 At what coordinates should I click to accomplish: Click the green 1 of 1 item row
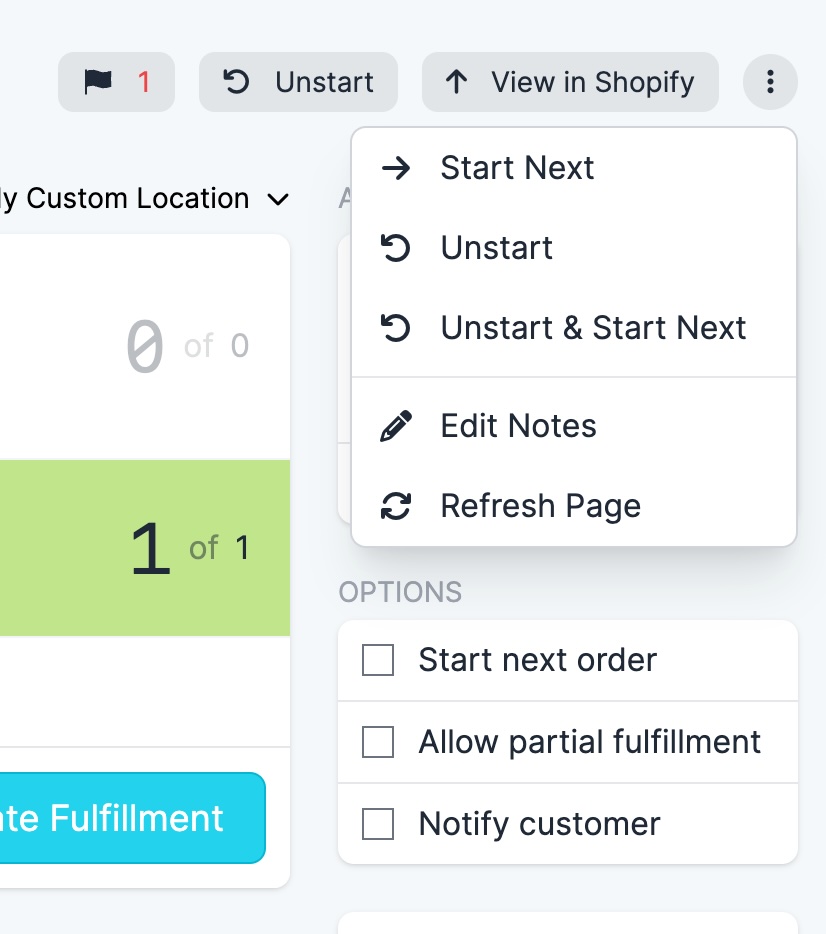(145, 548)
